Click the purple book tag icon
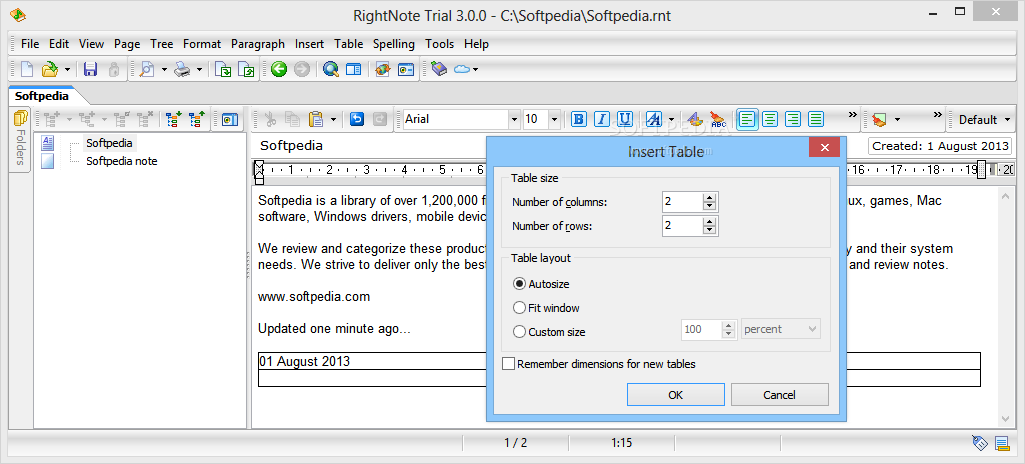Image resolution: width=1025 pixels, height=464 pixels. point(439,69)
